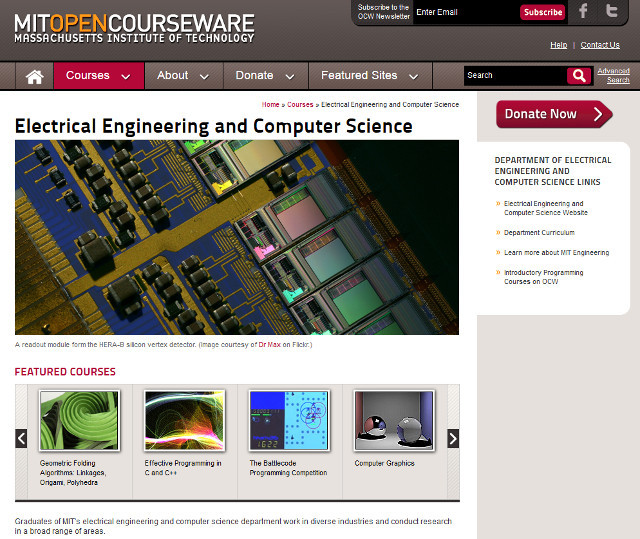This screenshot has width=640, height=539.
Task: Expand the About menu chevron
Action: (x=204, y=76)
